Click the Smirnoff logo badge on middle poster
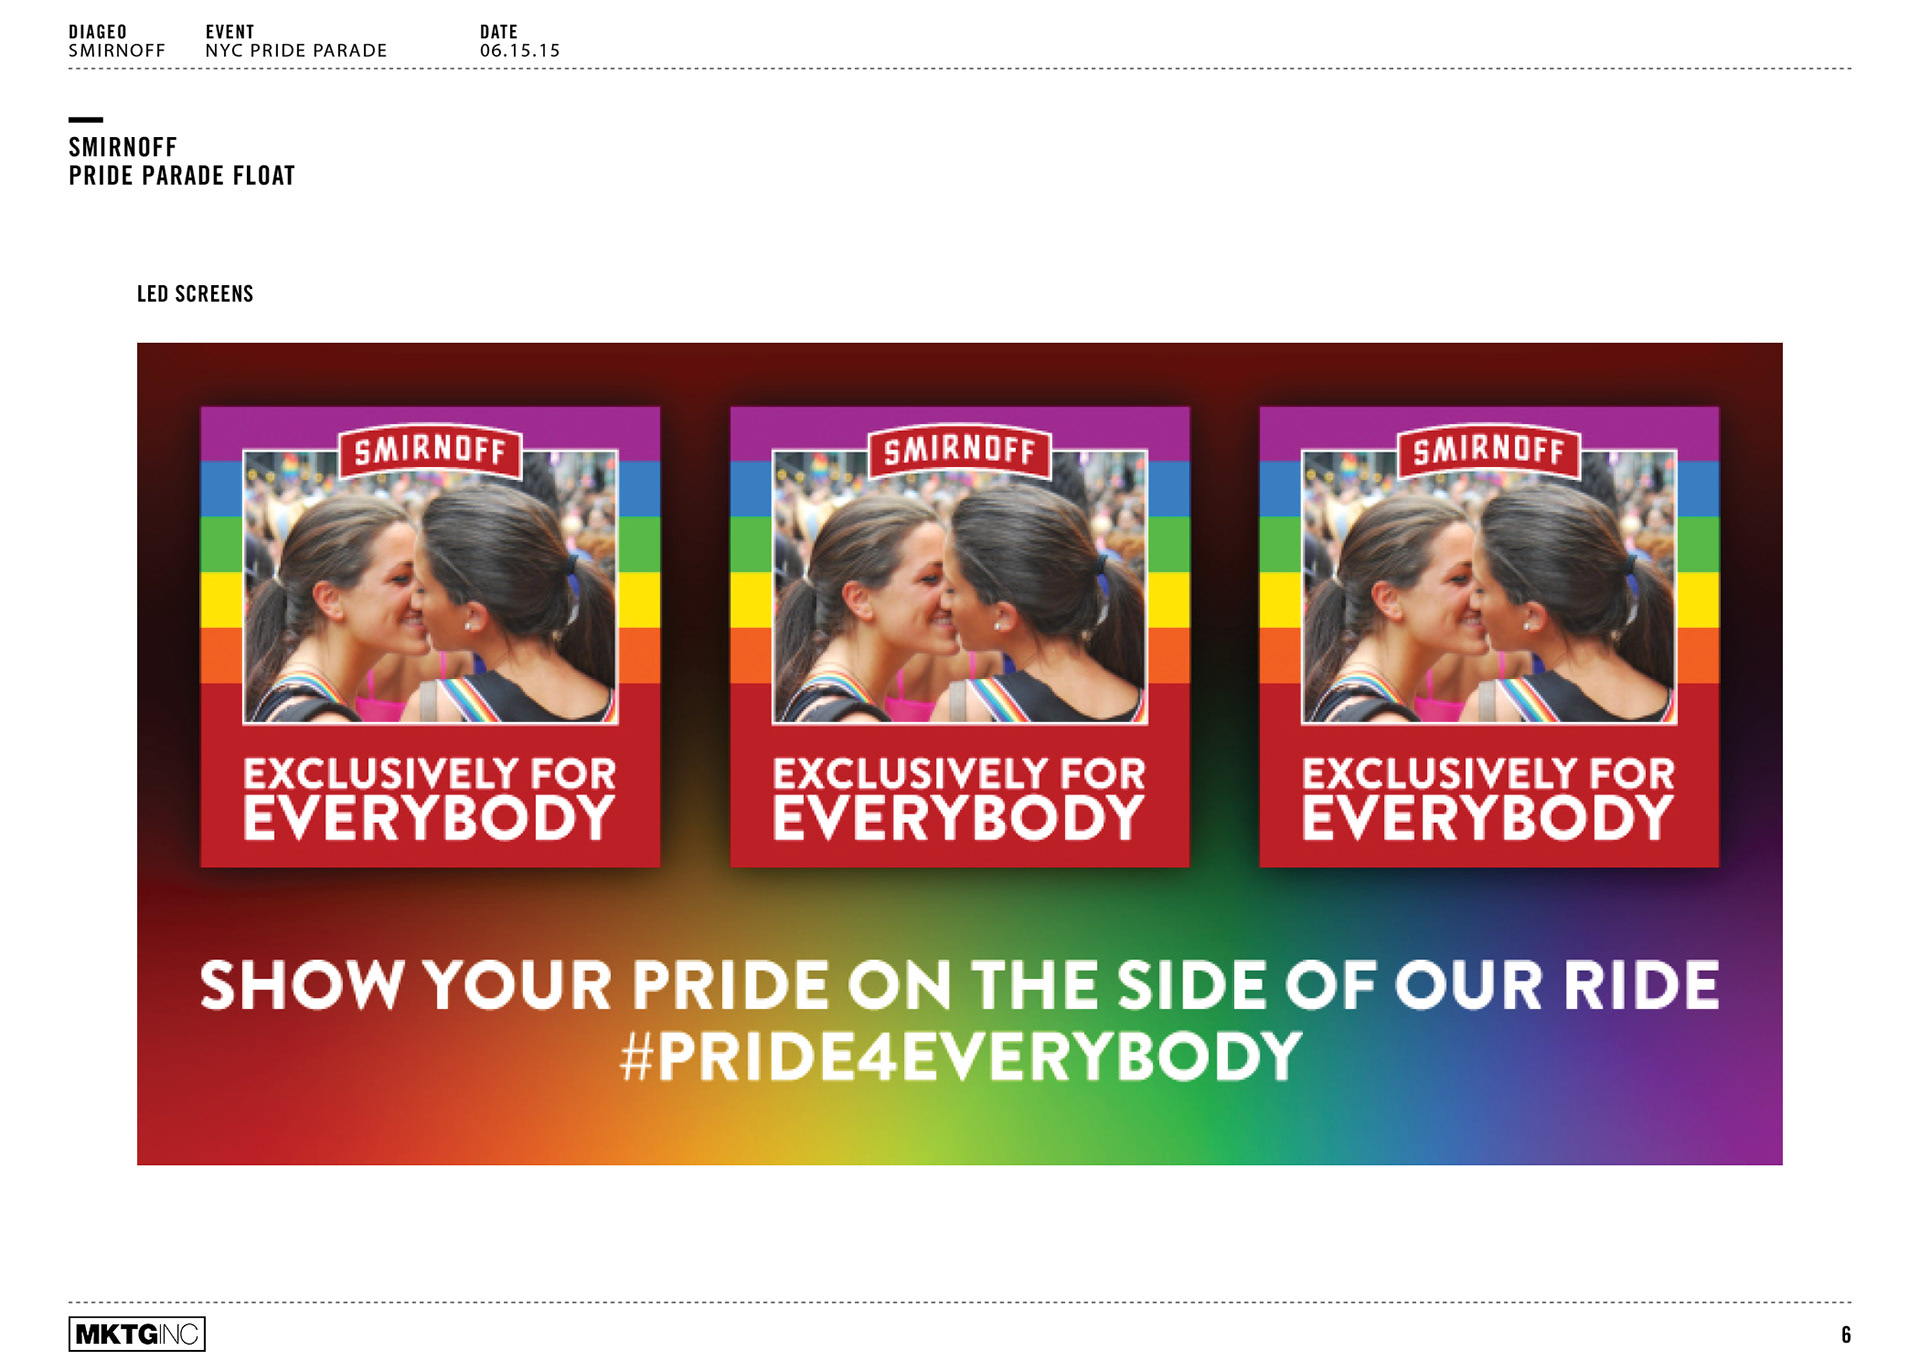Viewport: 1920px width, 1371px height. (x=960, y=452)
